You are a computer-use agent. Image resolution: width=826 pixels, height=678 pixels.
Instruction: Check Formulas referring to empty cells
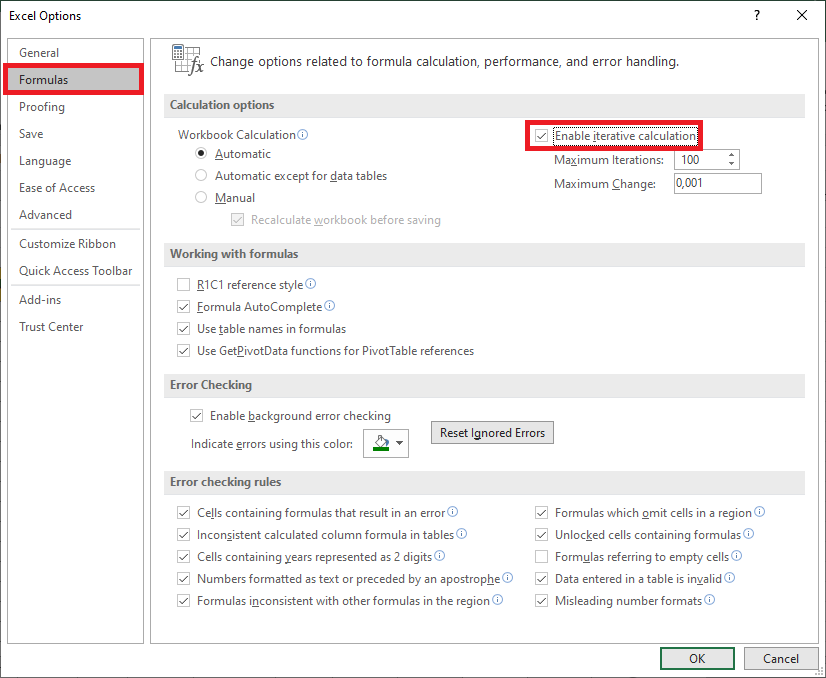click(x=542, y=557)
